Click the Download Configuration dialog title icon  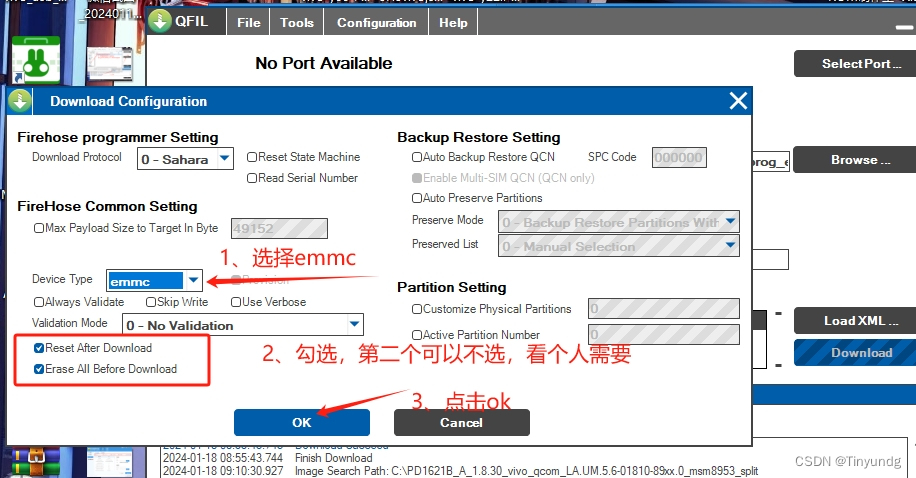tap(20, 101)
